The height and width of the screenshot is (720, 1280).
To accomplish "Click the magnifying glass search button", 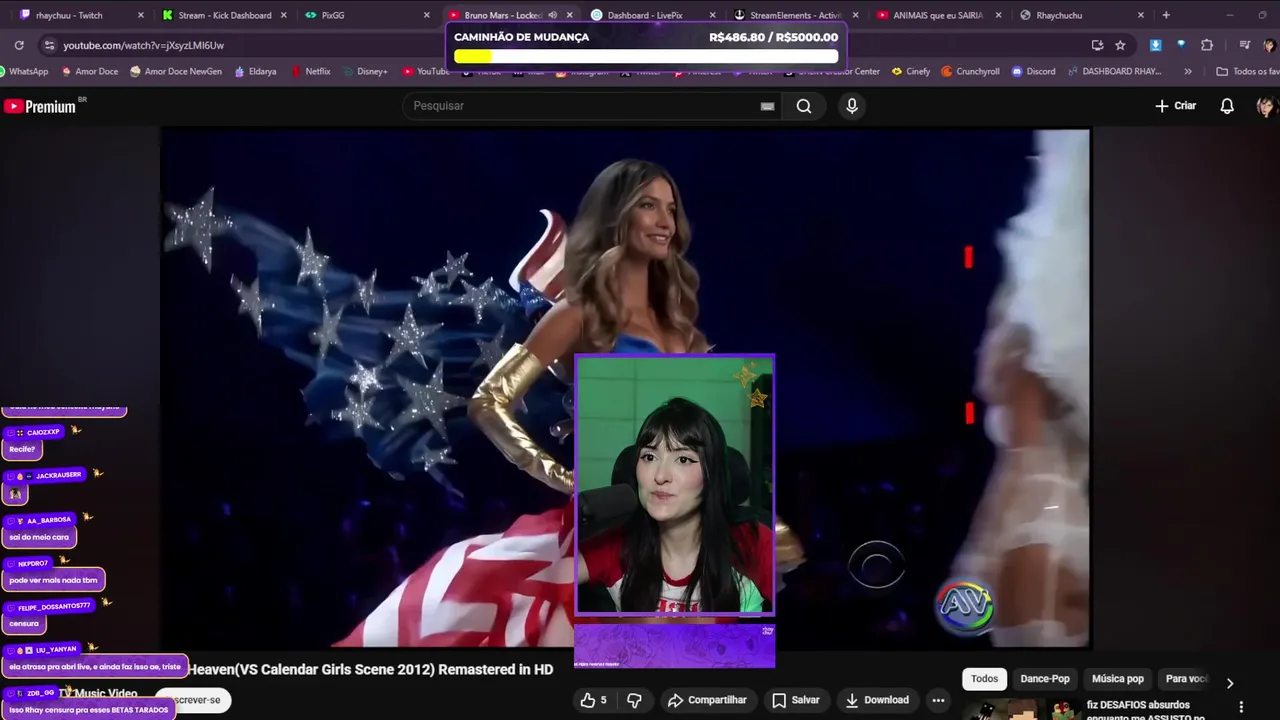I will pos(804,106).
